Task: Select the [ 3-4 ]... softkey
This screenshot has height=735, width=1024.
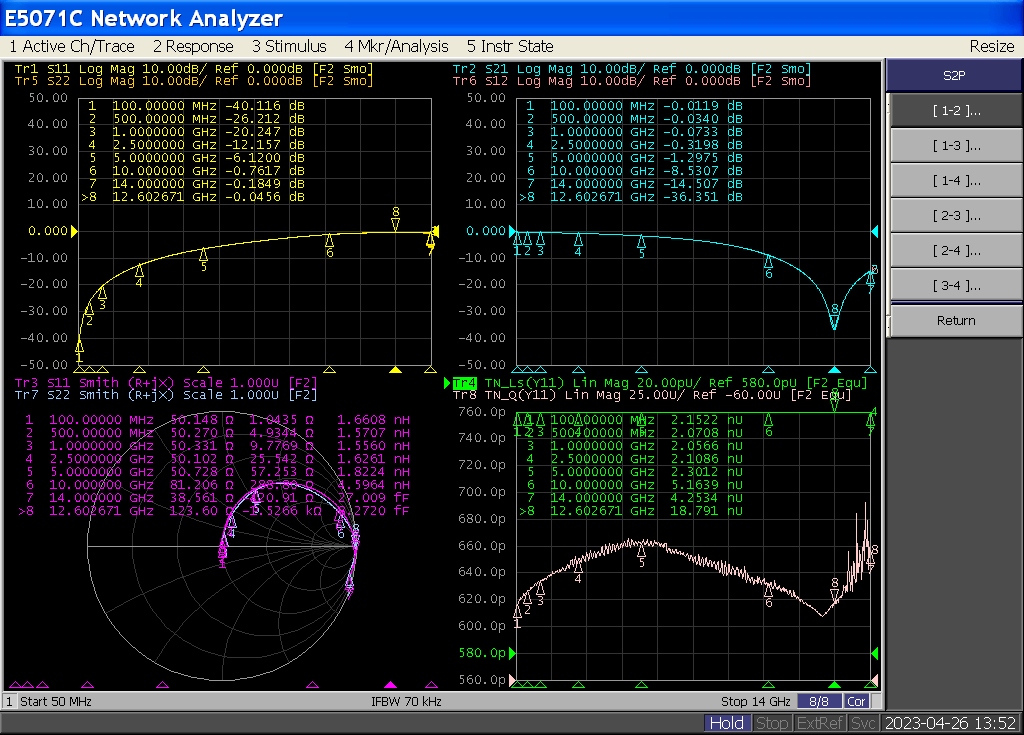Action: tap(956, 286)
